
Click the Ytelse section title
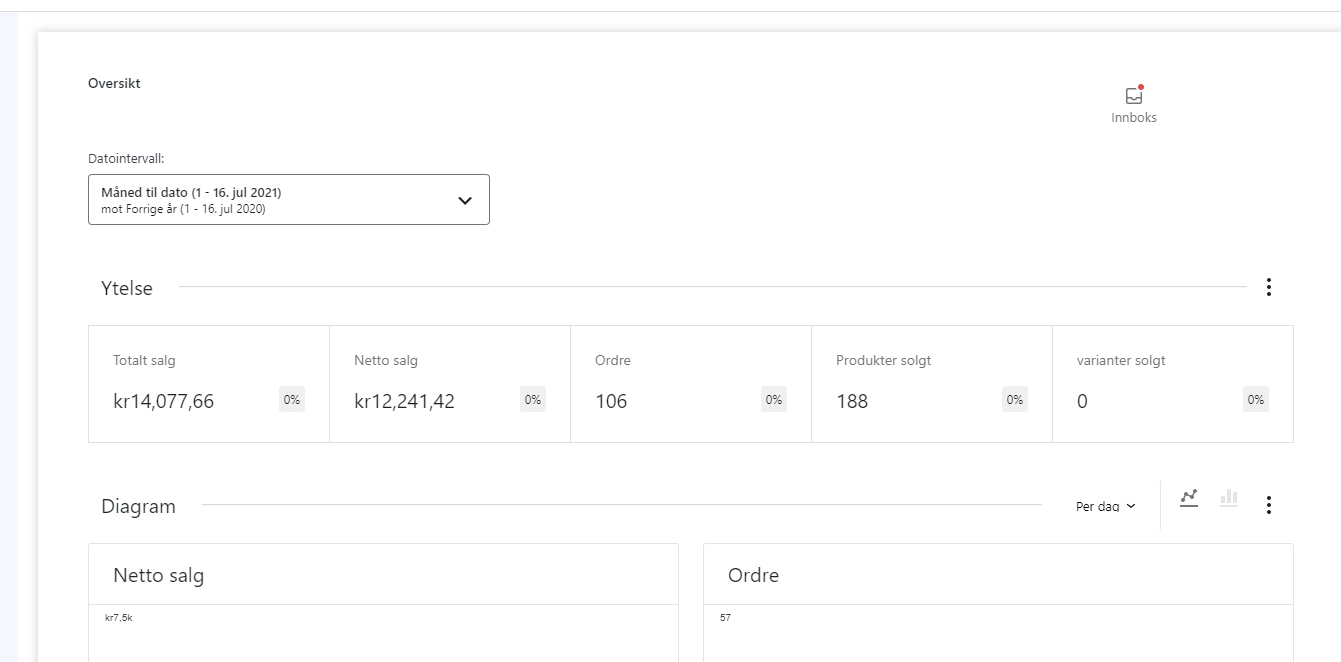tap(127, 288)
